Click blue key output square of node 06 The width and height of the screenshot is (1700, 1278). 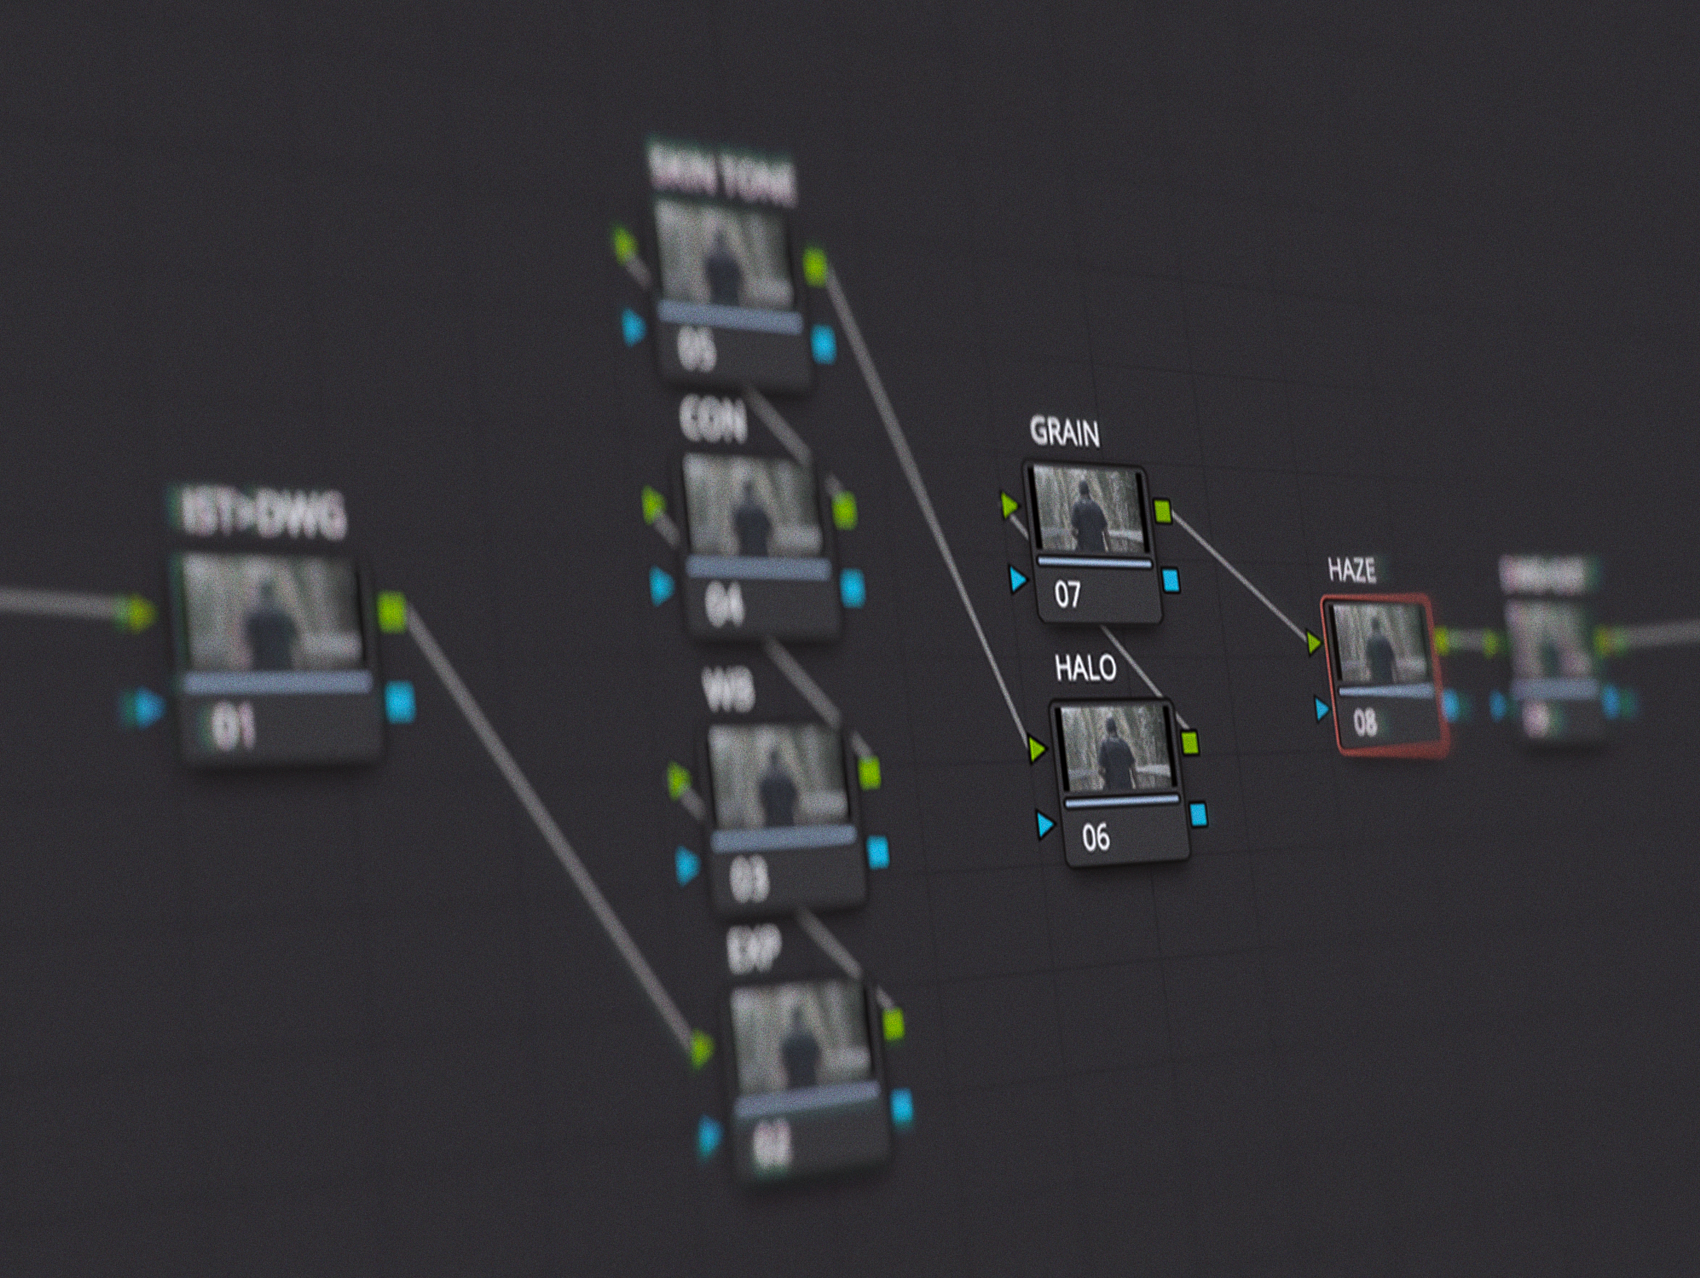click(x=1198, y=814)
